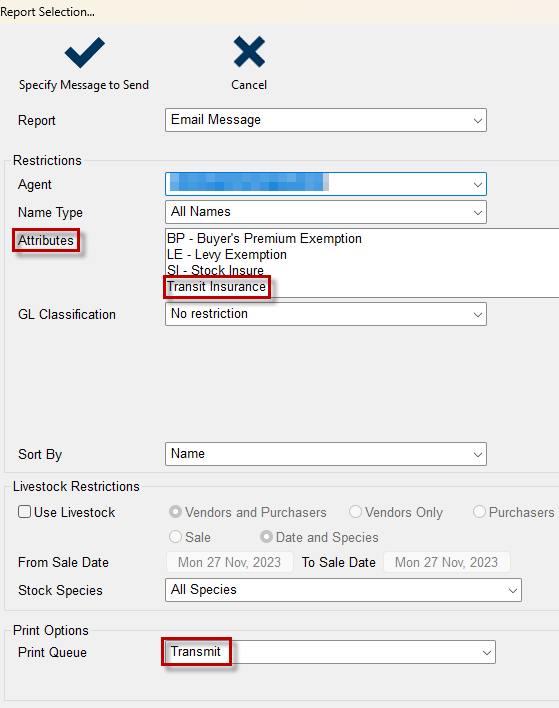Select SI - Stock Insure attribute
Image resolution: width=559 pixels, height=708 pixels.
(x=215, y=270)
